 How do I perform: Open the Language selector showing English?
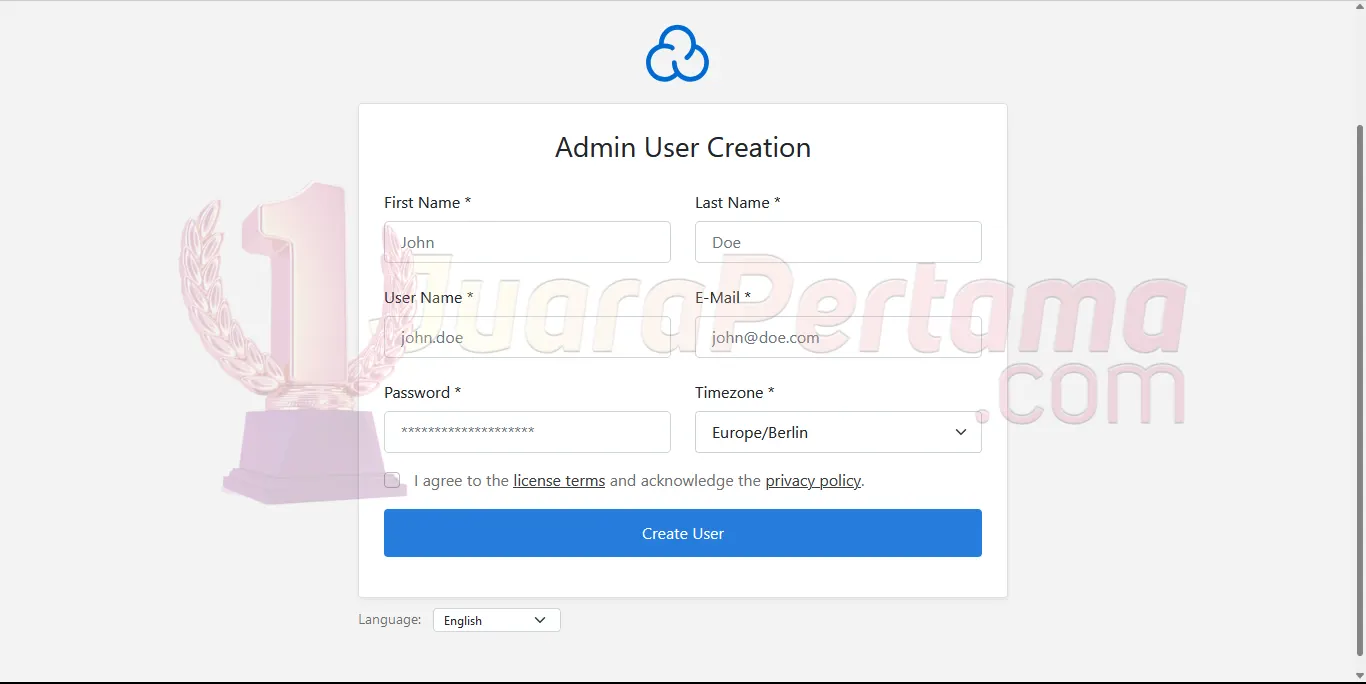point(495,620)
